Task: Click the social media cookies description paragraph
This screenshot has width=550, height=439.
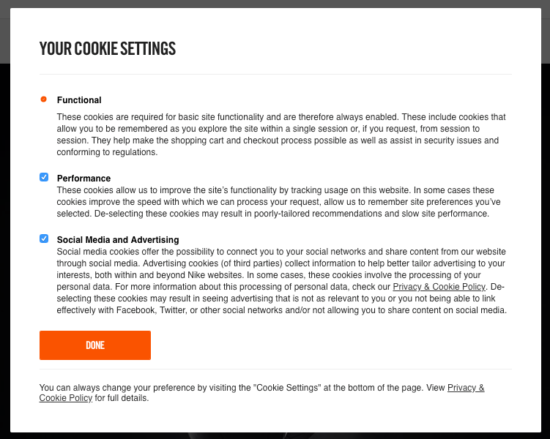Action: [282, 281]
